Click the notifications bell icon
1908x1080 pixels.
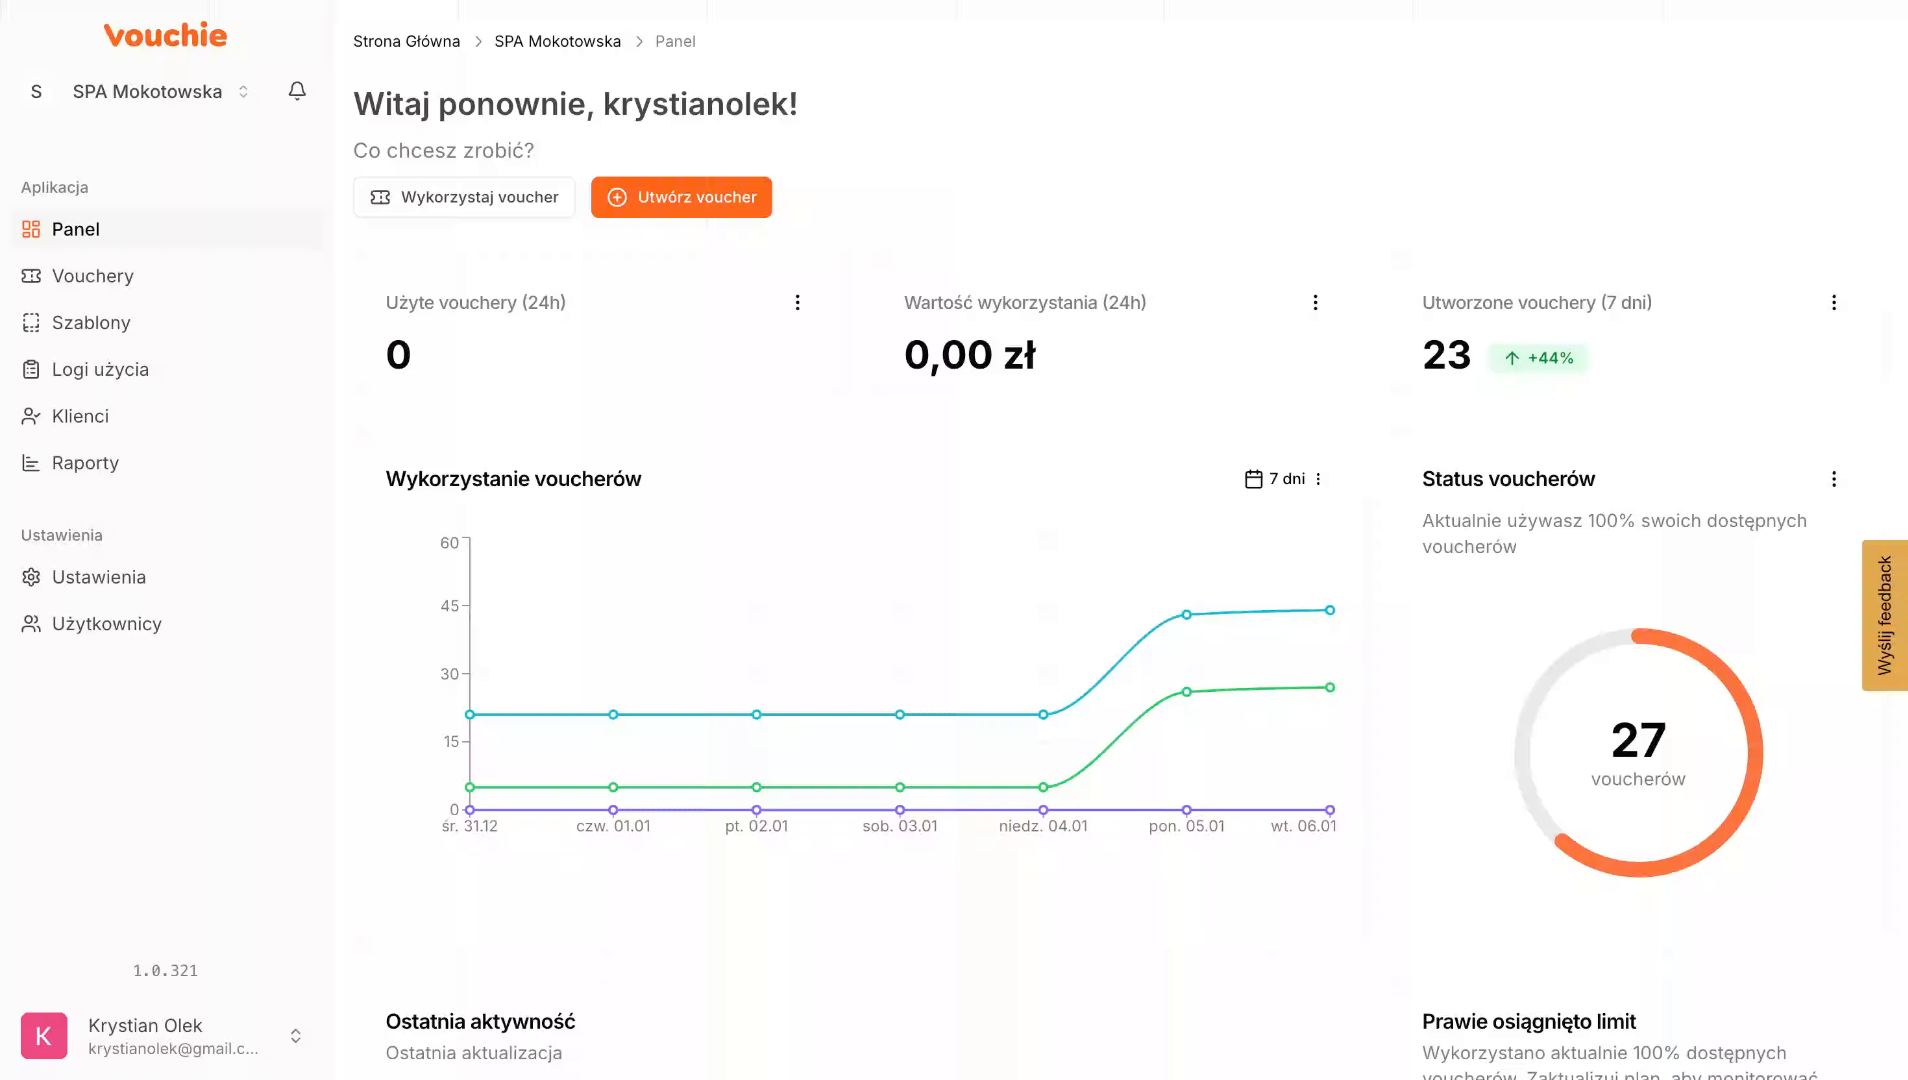click(x=297, y=91)
